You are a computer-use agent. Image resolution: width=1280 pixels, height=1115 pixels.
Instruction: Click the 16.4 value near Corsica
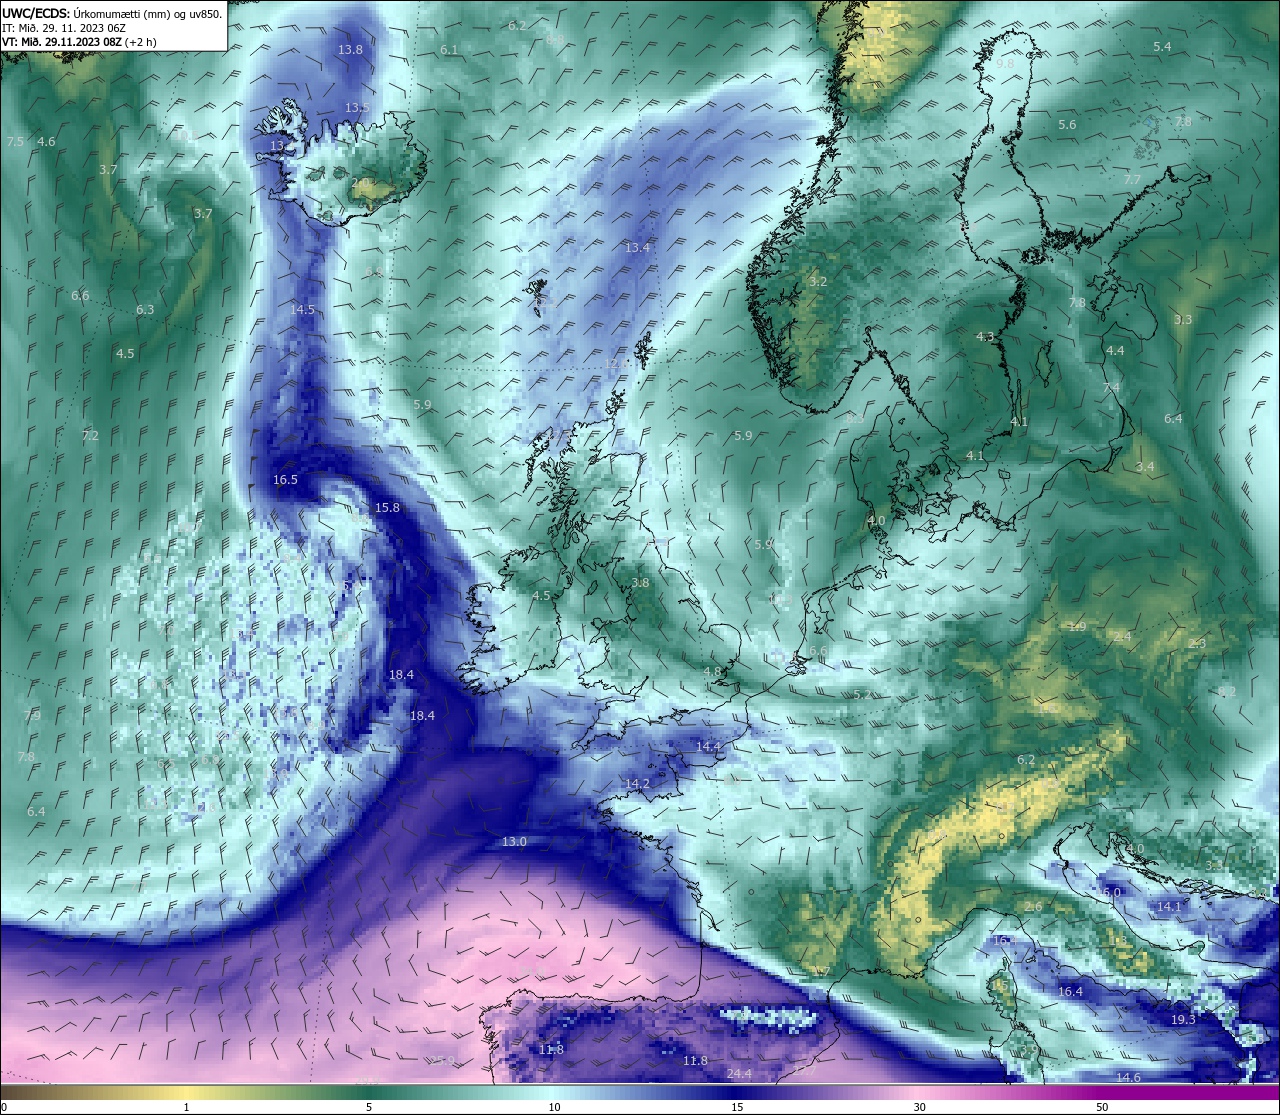click(1070, 992)
